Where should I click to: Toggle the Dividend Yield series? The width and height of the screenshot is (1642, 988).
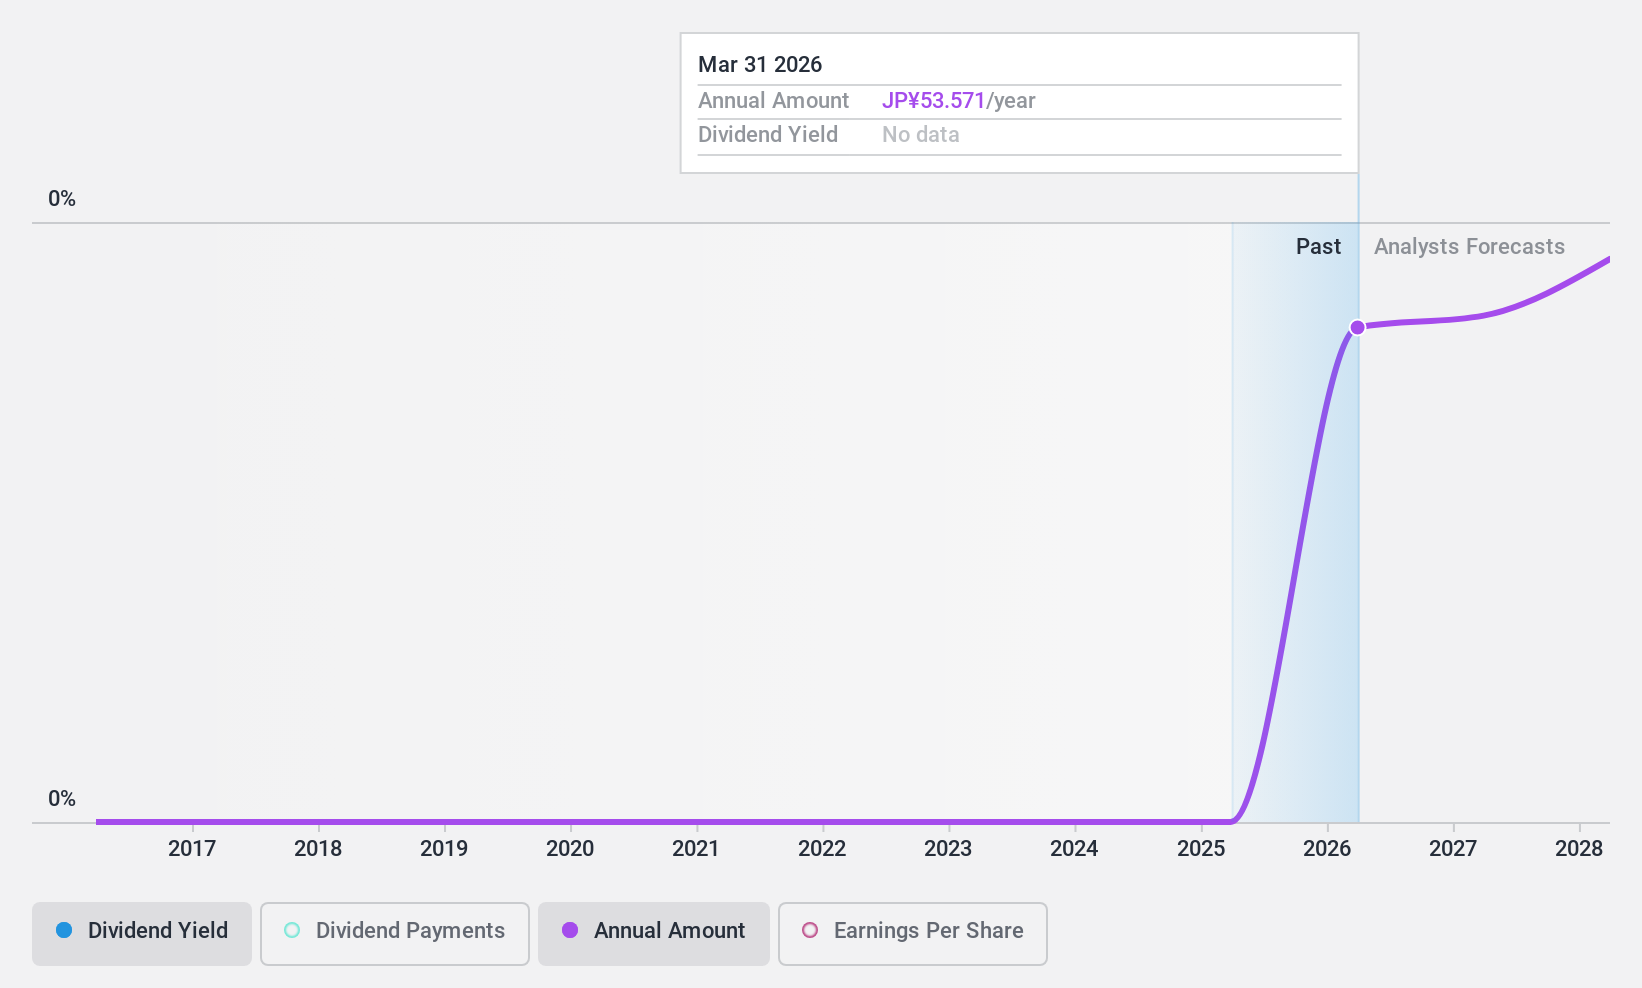coord(141,933)
